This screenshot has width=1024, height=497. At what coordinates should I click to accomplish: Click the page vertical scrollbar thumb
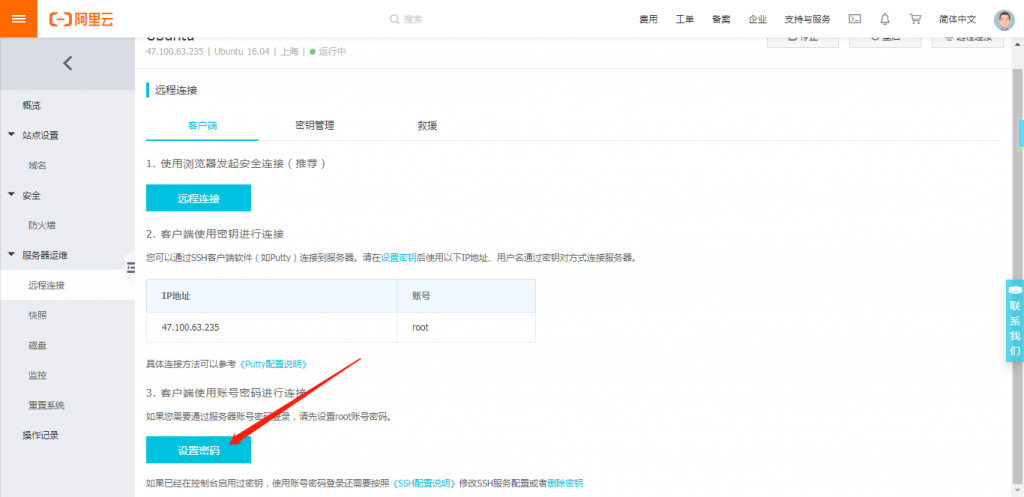[x=1020, y=133]
